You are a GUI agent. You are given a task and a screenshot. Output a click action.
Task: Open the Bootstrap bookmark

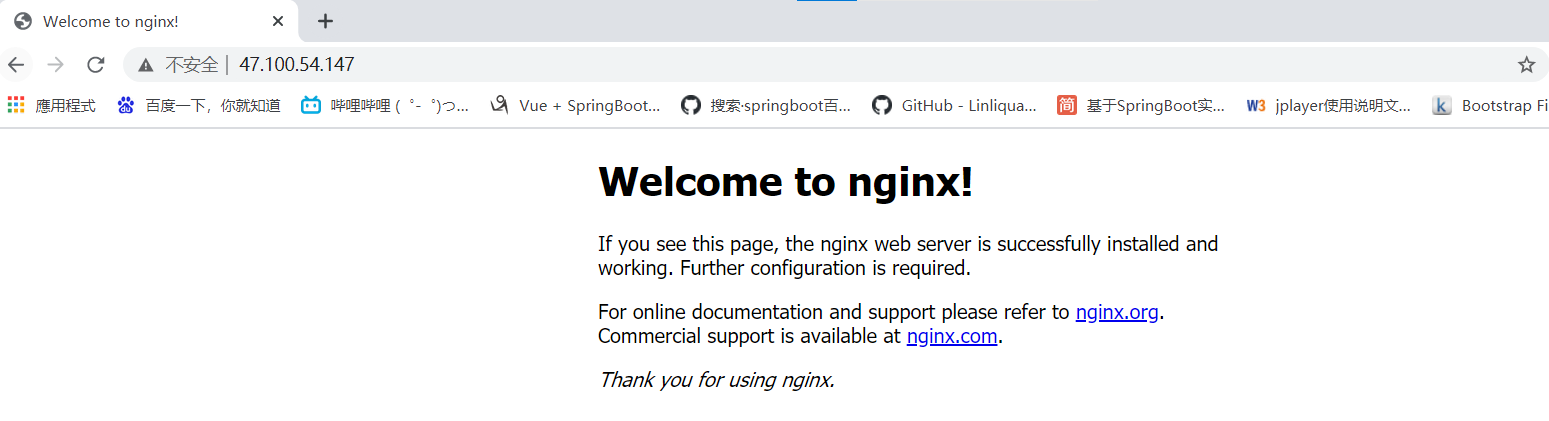tap(1492, 105)
